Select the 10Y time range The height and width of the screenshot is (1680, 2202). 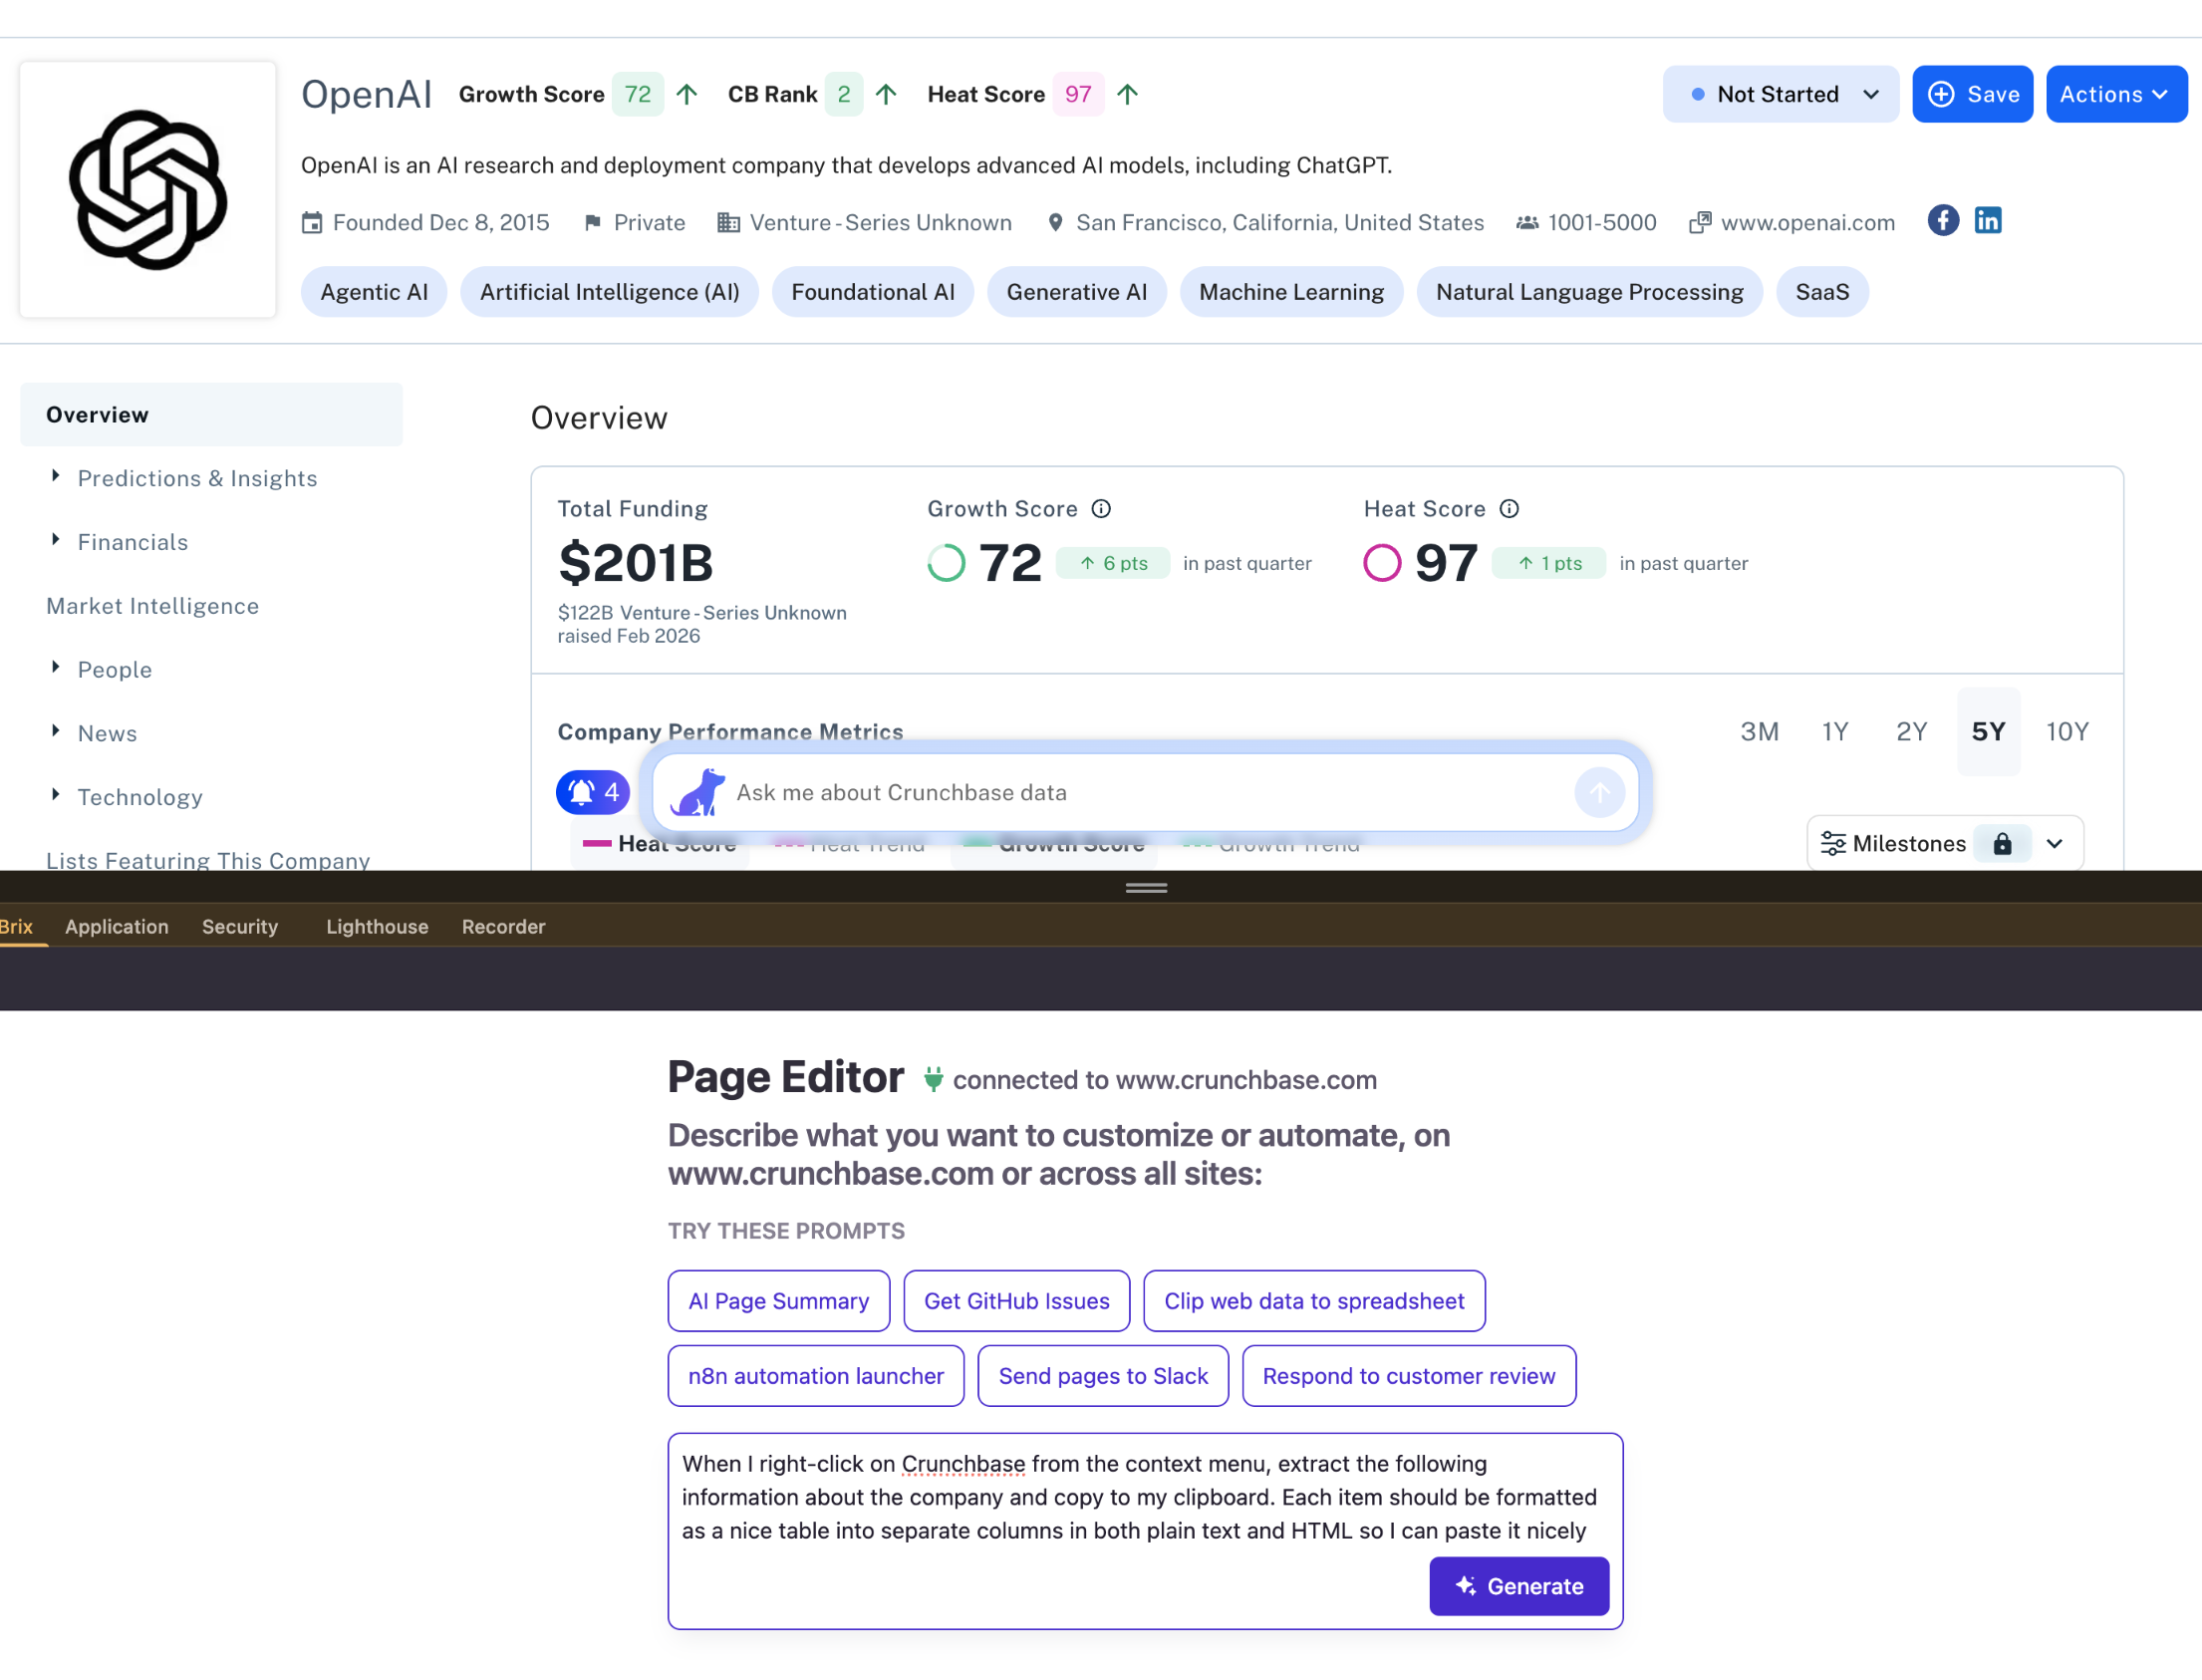coord(2066,732)
